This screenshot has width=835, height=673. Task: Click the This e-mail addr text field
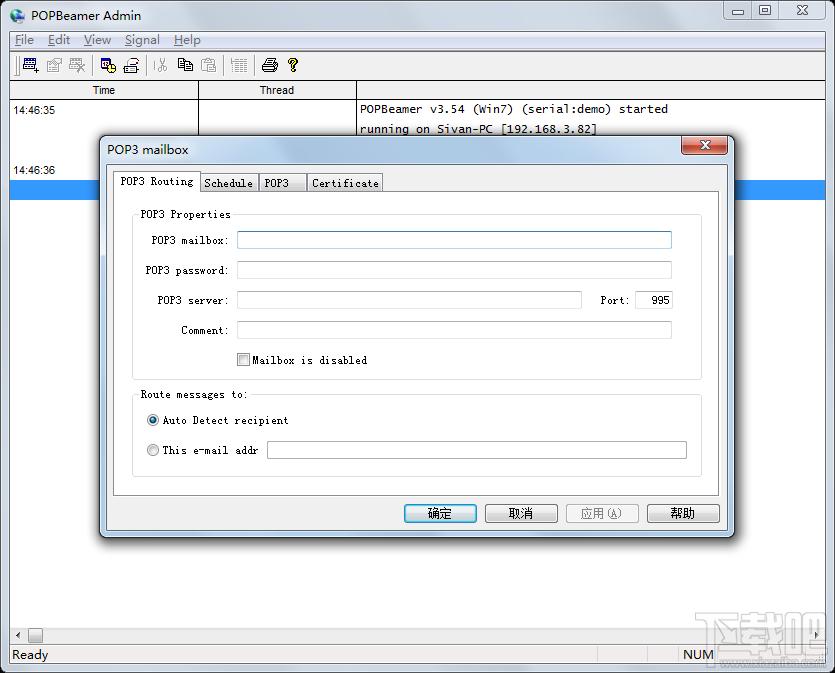coord(477,450)
